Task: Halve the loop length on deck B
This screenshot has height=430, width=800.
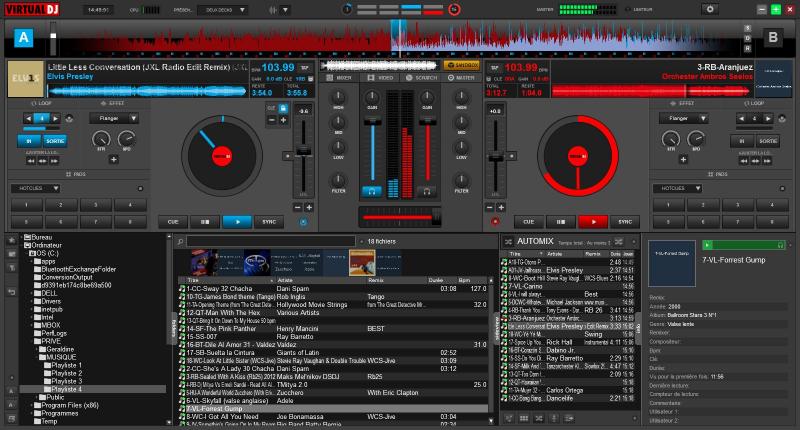Action: click(x=741, y=118)
